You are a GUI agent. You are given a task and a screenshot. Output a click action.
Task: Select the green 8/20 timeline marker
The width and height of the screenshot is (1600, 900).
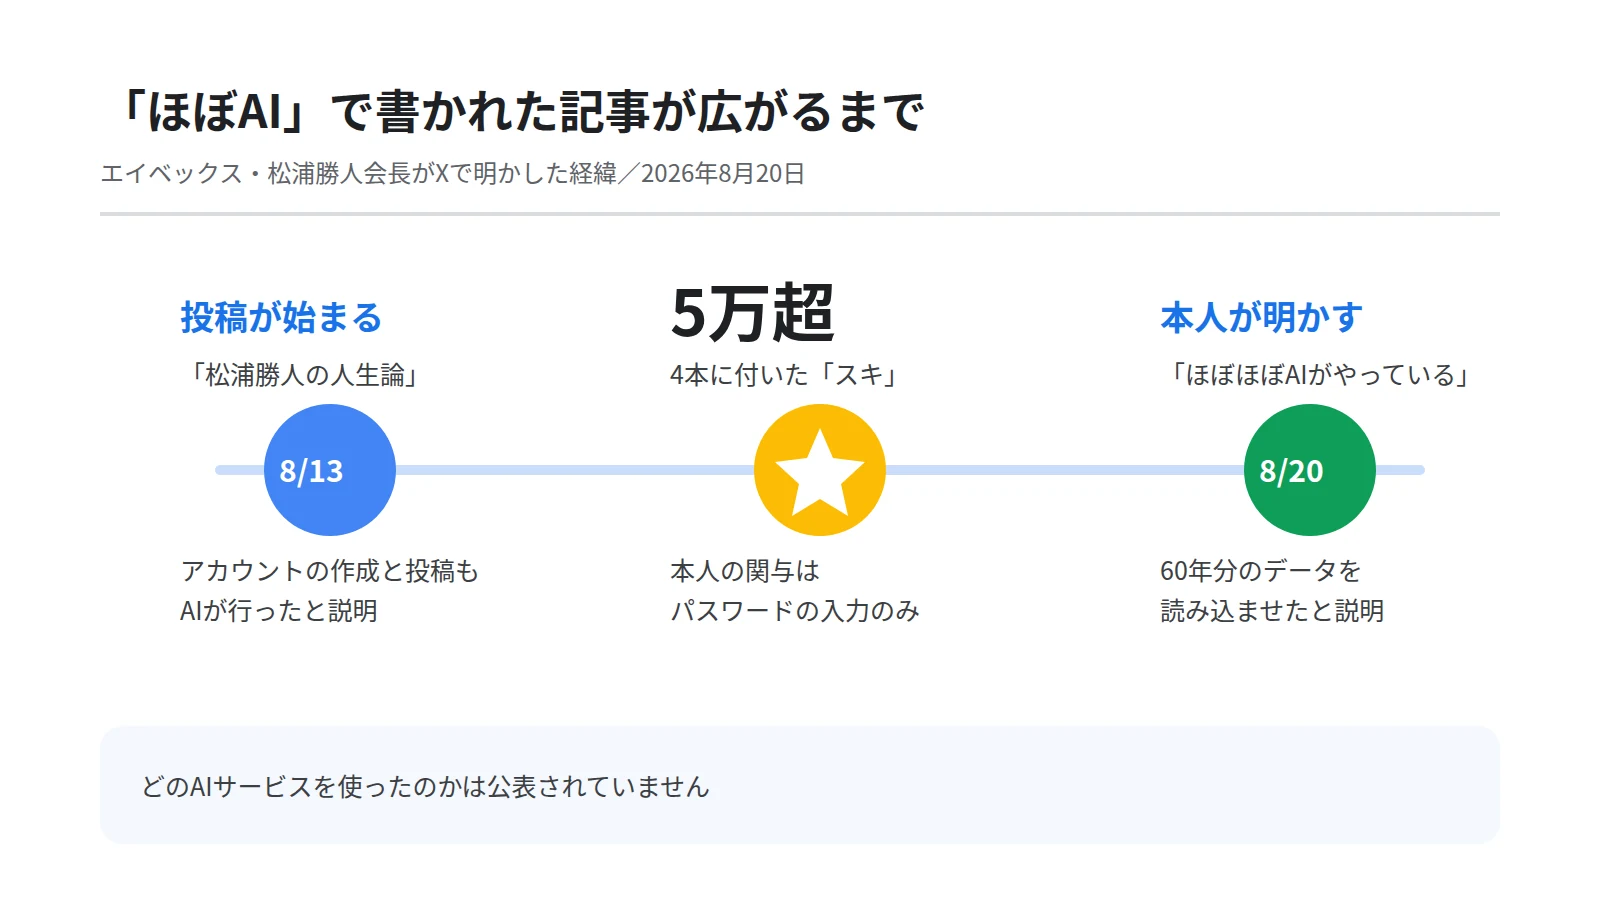tap(1310, 470)
